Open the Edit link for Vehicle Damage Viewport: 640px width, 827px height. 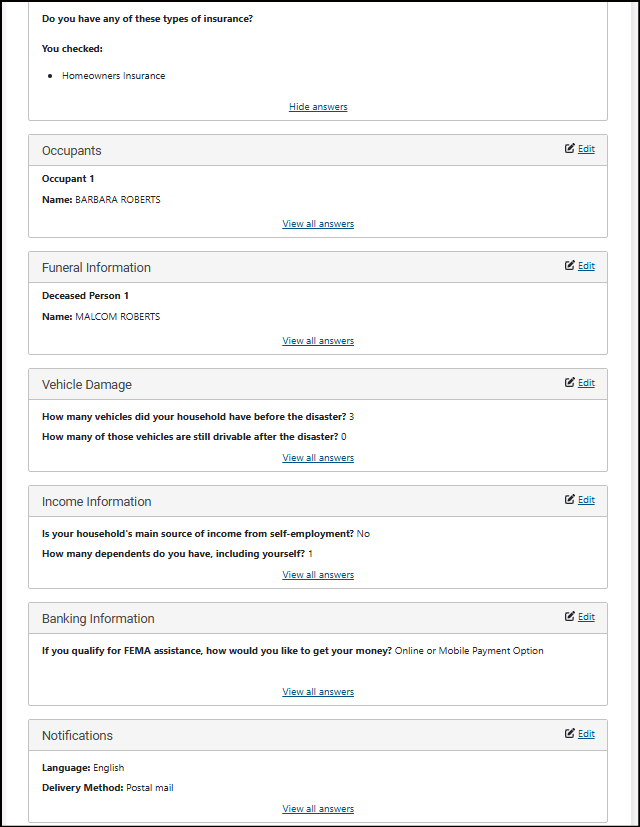[586, 383]
